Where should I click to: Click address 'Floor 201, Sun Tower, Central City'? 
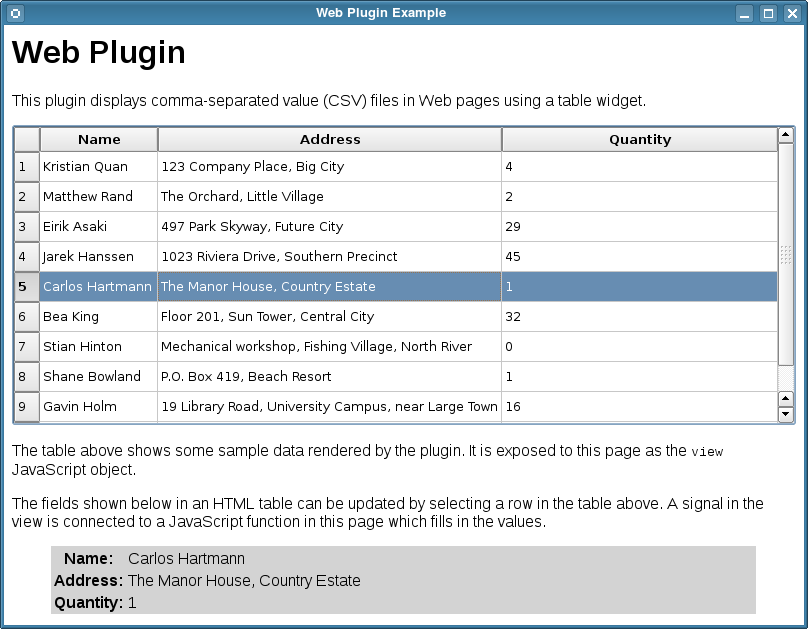330,316
